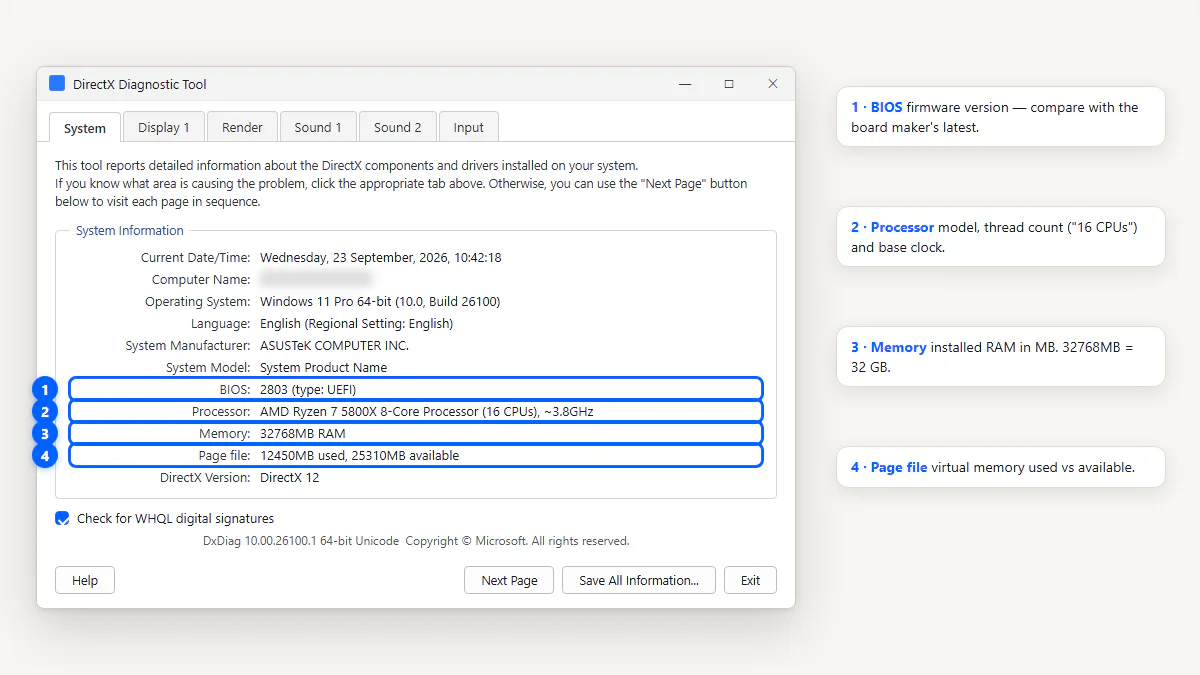Click the 'System Model:' label
The width and height of the screenshot is (1200, 675).
208,367
